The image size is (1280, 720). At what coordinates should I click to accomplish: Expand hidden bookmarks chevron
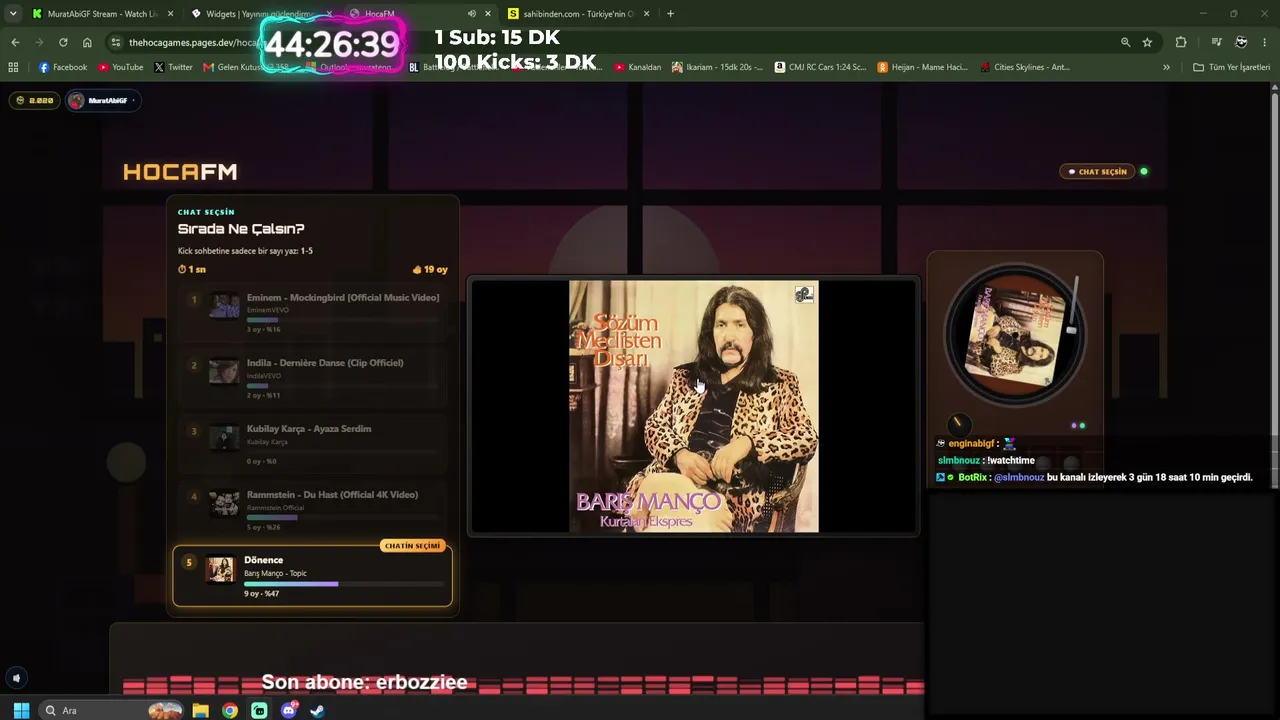1166,67
